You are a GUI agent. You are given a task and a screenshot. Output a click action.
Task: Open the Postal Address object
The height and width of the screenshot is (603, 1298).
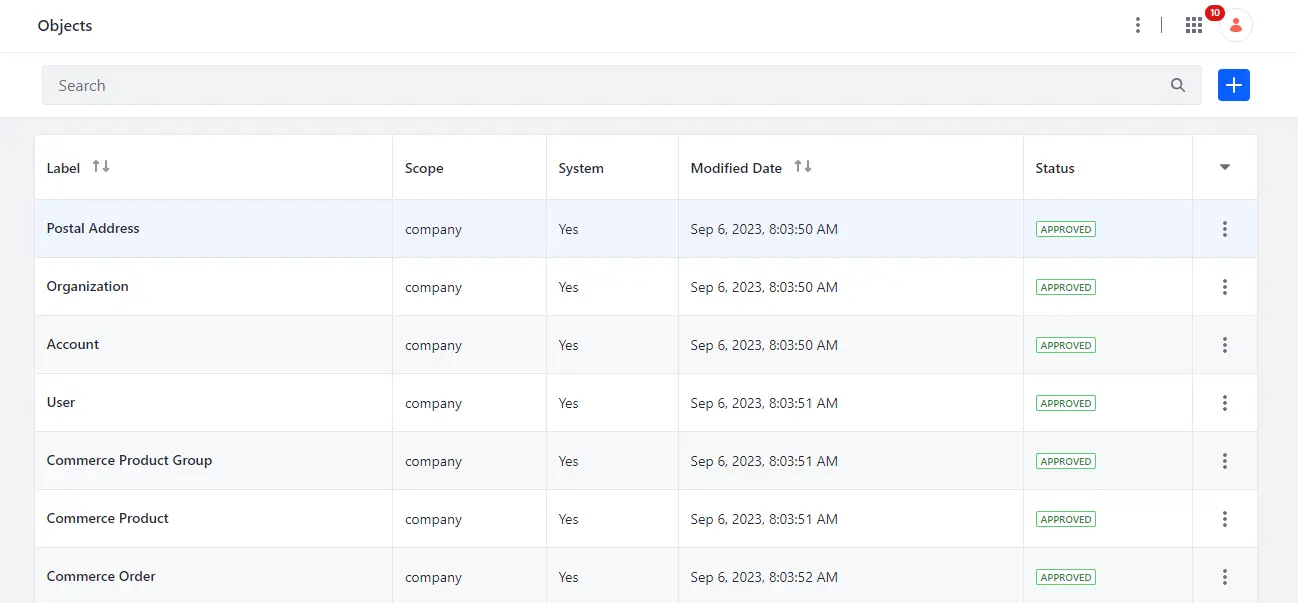(x=93, y=228)
